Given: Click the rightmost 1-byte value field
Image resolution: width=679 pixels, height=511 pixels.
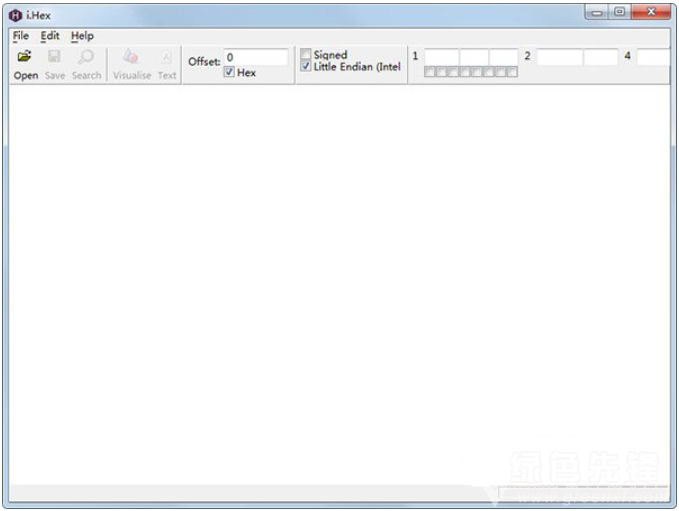Looking at the screenshot, I should tap(504, 57).
